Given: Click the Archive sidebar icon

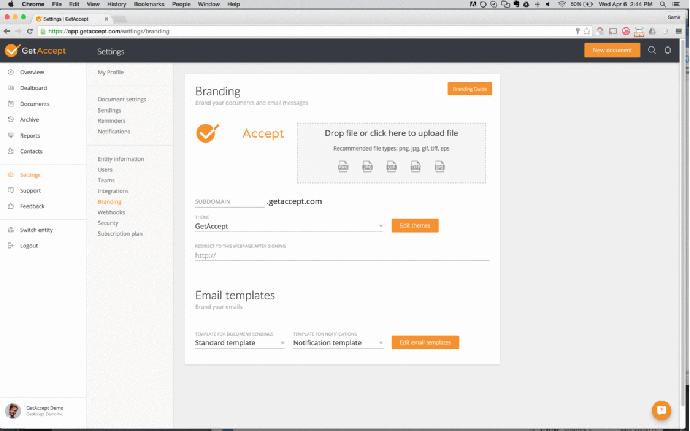Looking at the screenshot, I should [x=11, y=119].
